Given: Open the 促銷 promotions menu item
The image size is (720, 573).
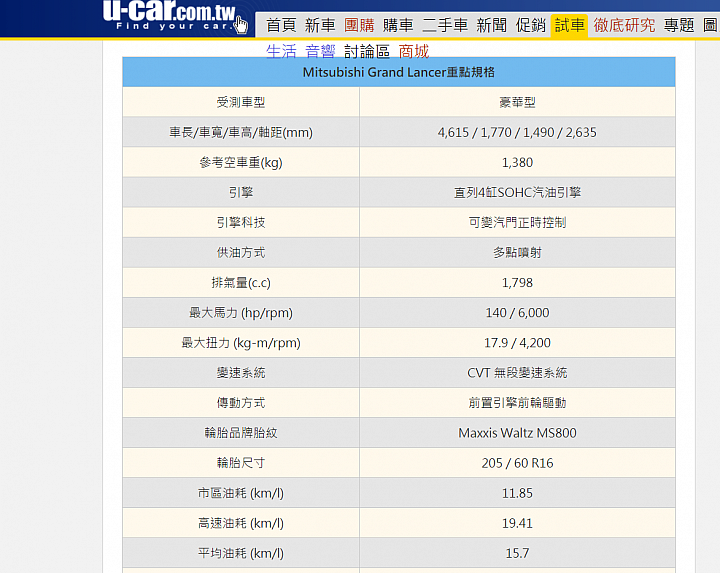Looking at the screenshot, I should coord(530,25).
